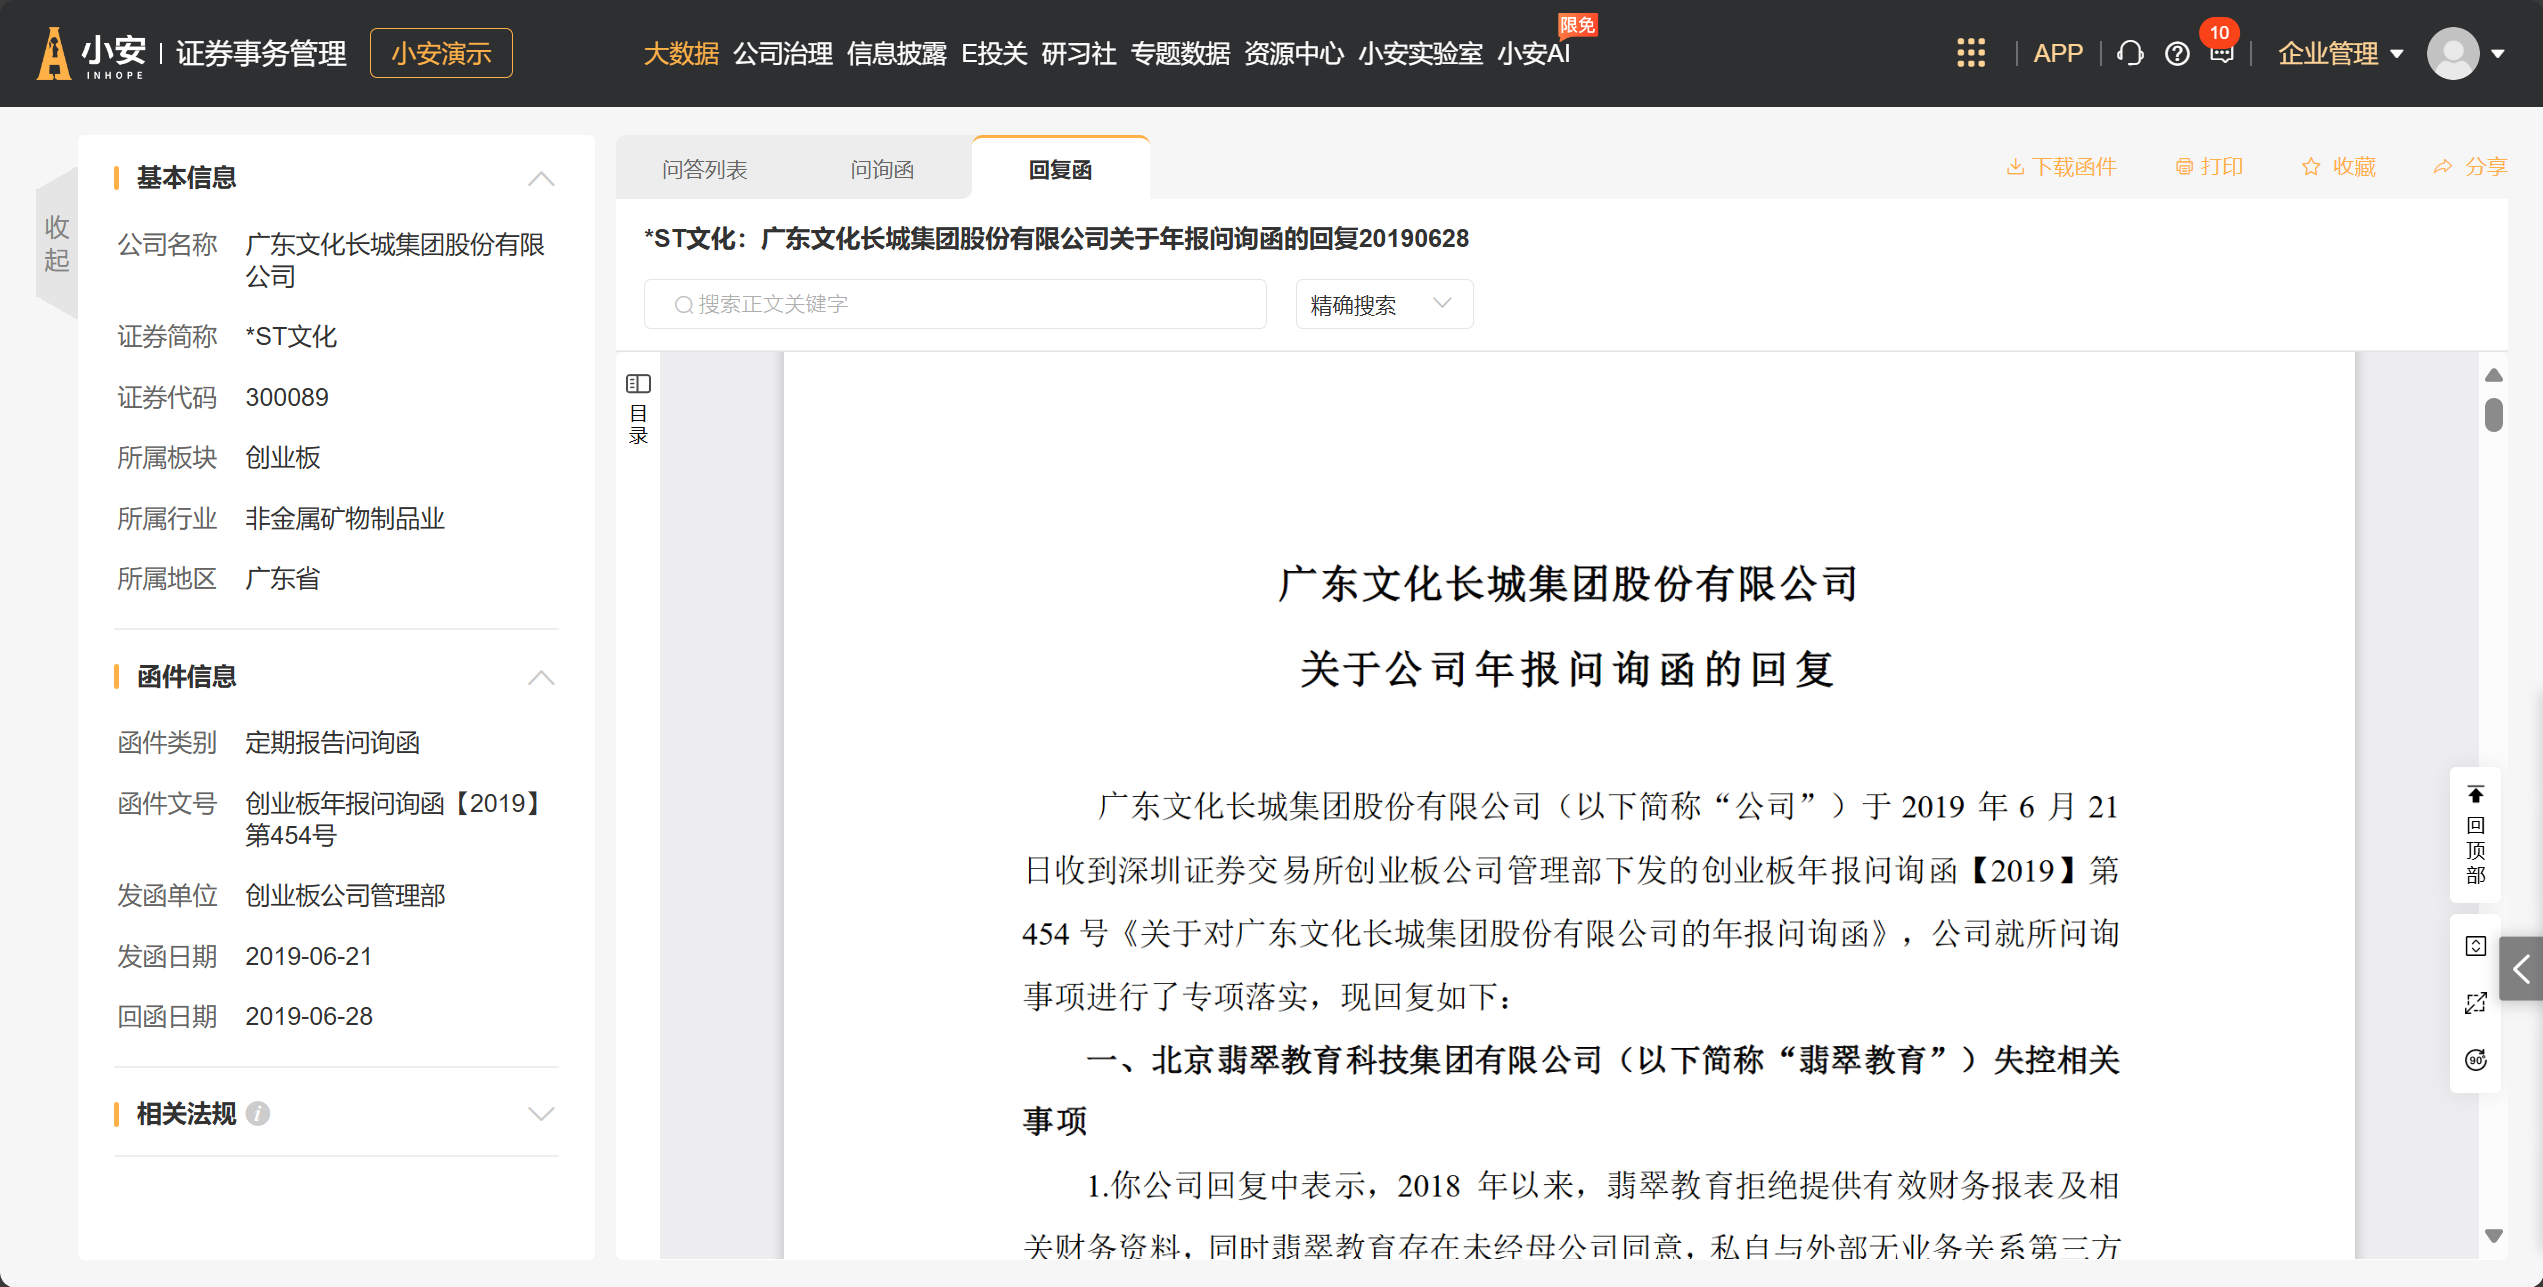Collapse the 函件信息 section
2543x1287 pixels.
tap(540, 678)
